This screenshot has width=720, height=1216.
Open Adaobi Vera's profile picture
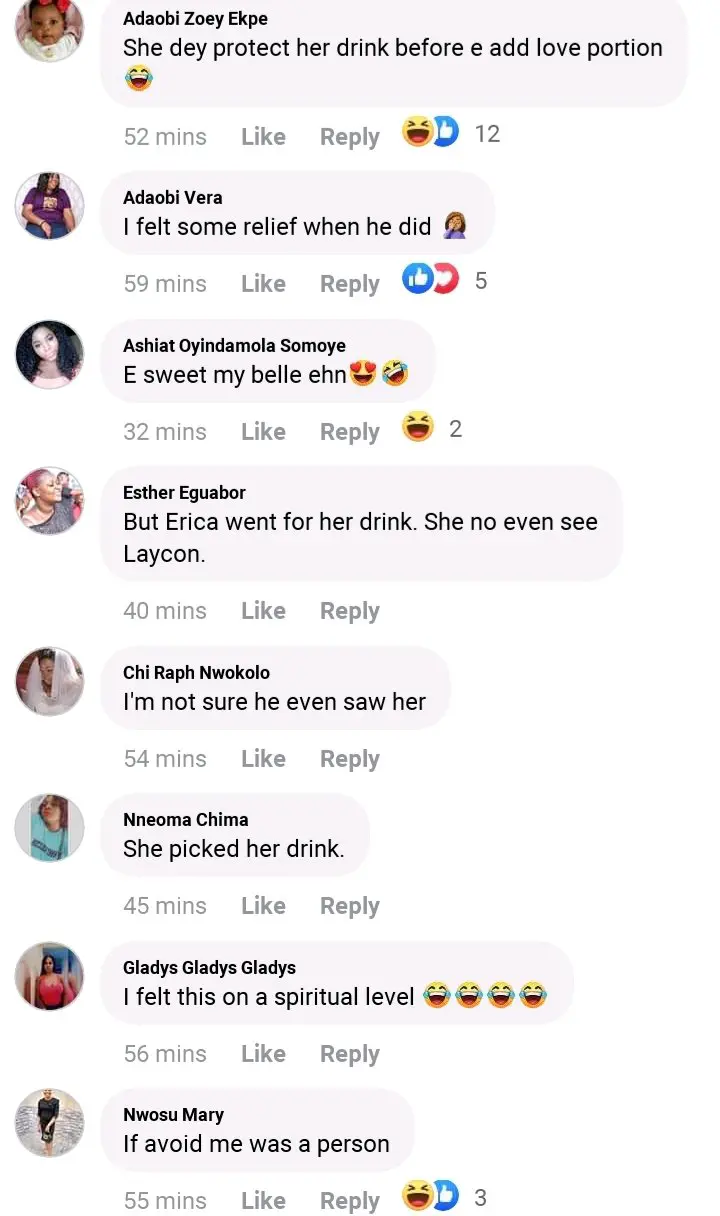tap(50, 206)
